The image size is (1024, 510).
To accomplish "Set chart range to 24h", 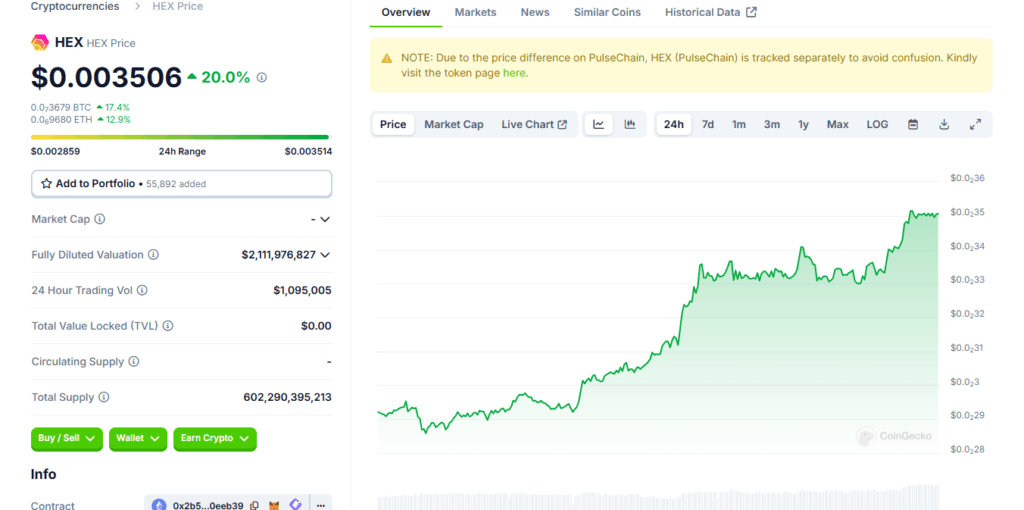I will tap(674, 124).
